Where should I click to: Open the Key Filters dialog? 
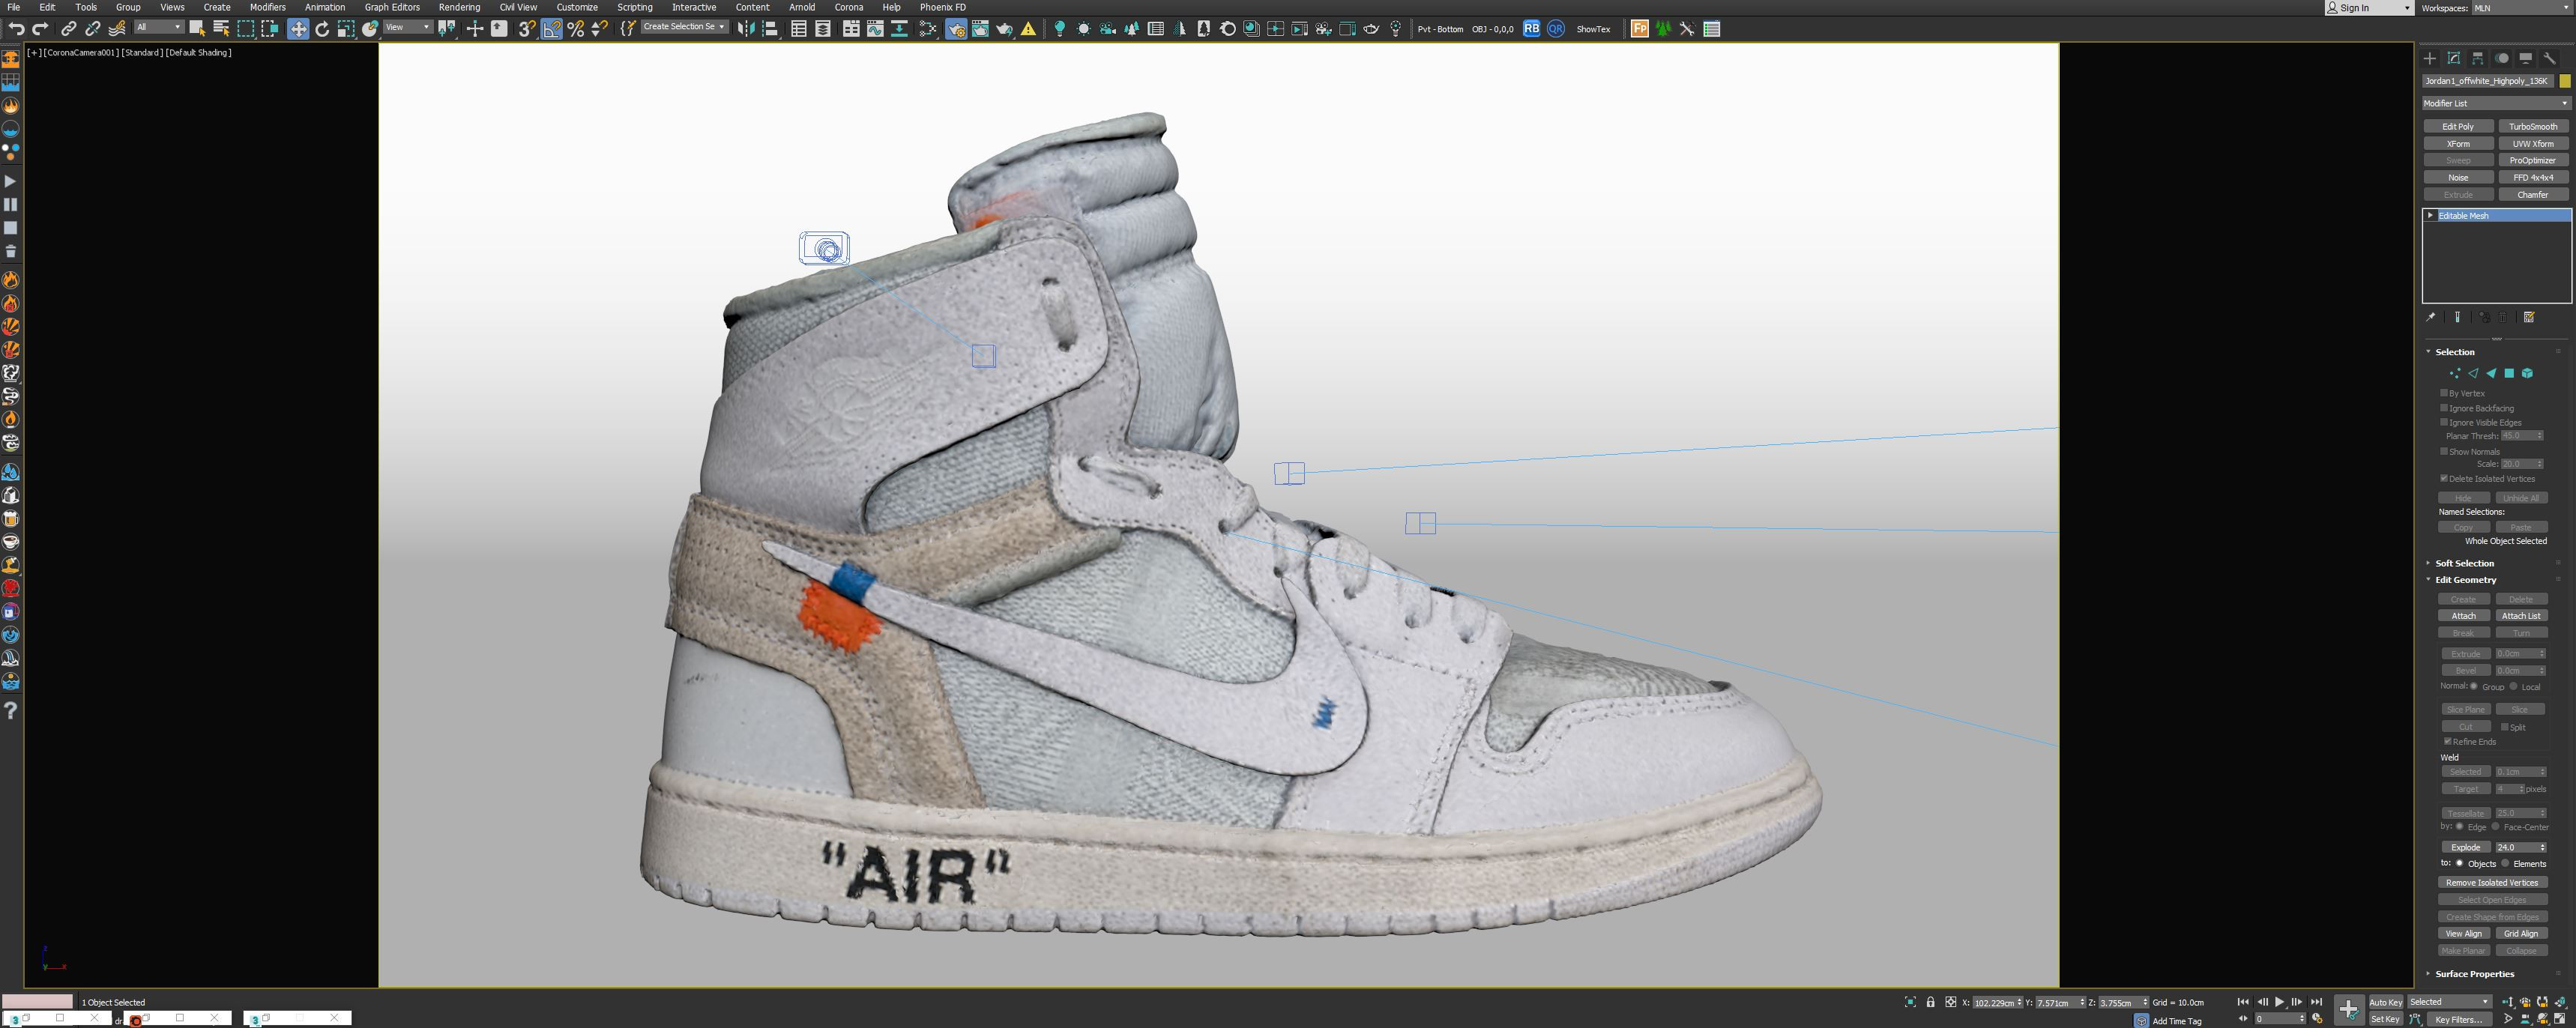tap(2458, 1019)
